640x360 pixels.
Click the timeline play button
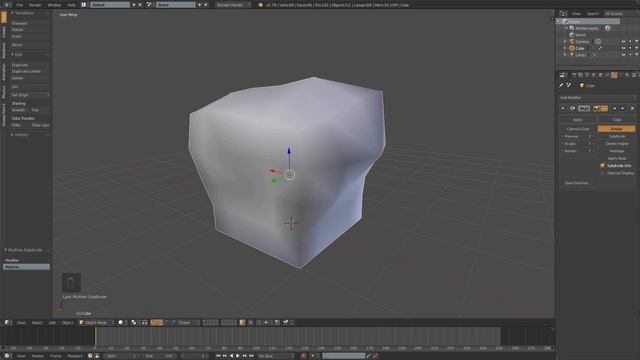pyautogui.click(x=238, y=356)
